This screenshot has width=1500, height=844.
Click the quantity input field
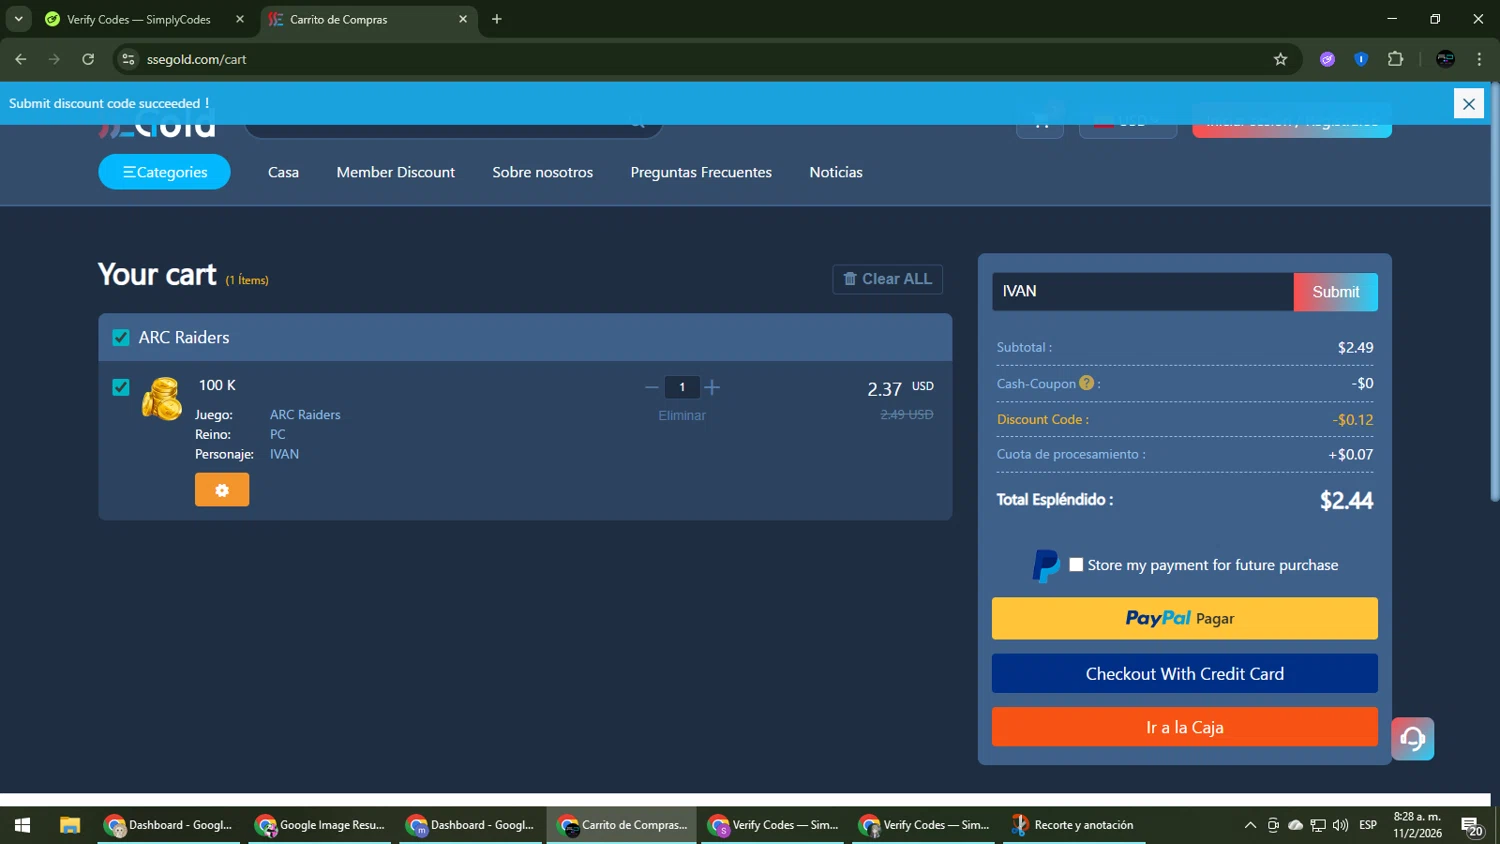pyautogui.click(x=682, y=387)
